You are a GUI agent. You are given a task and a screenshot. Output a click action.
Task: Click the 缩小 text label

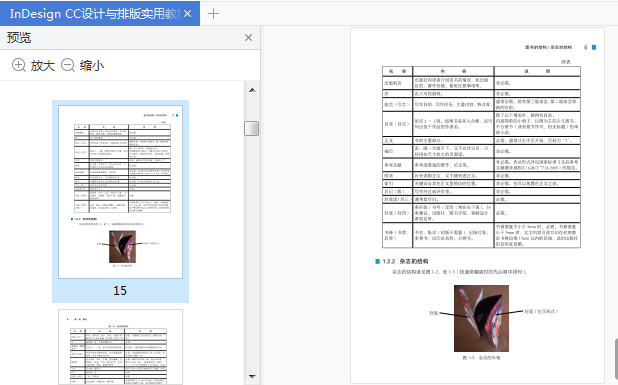click(x=92, y=65)
